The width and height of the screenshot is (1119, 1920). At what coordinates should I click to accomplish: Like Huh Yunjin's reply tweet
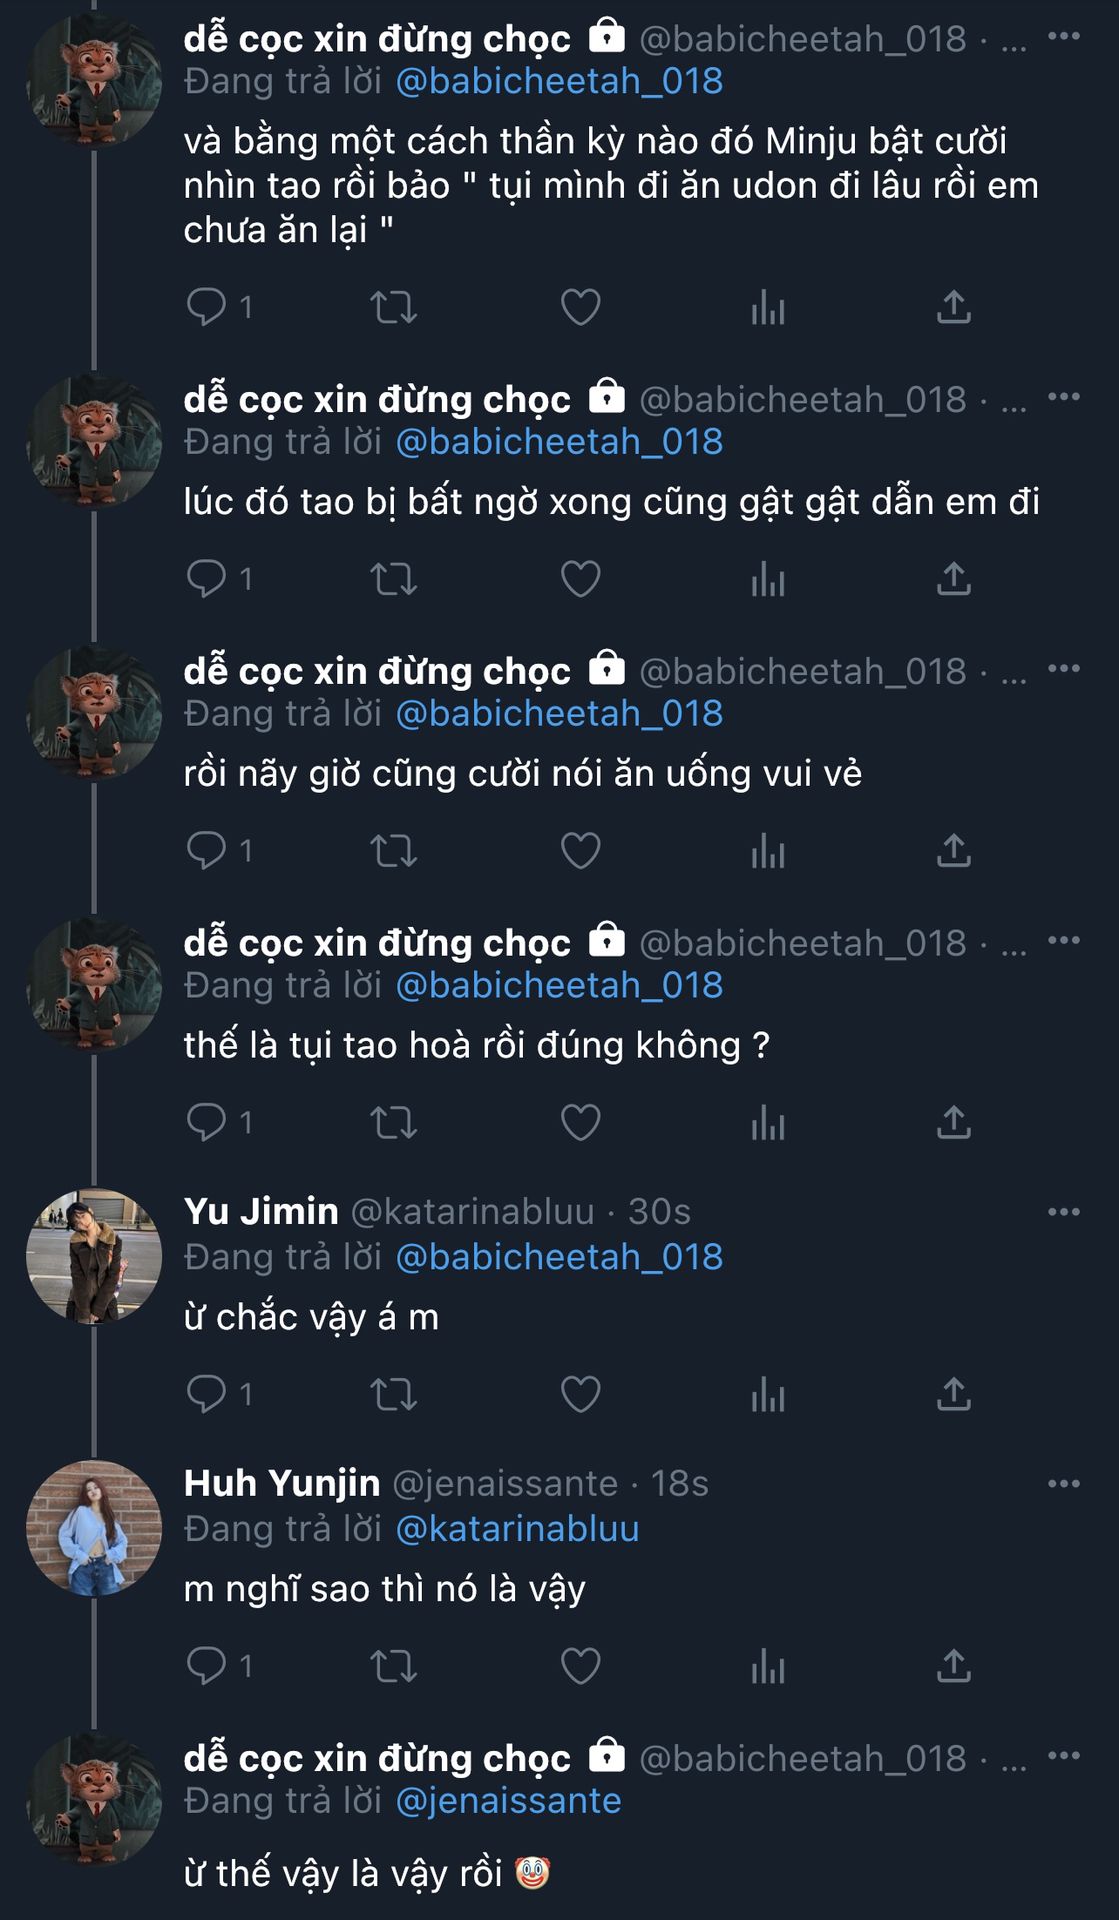click(580, 1666)
